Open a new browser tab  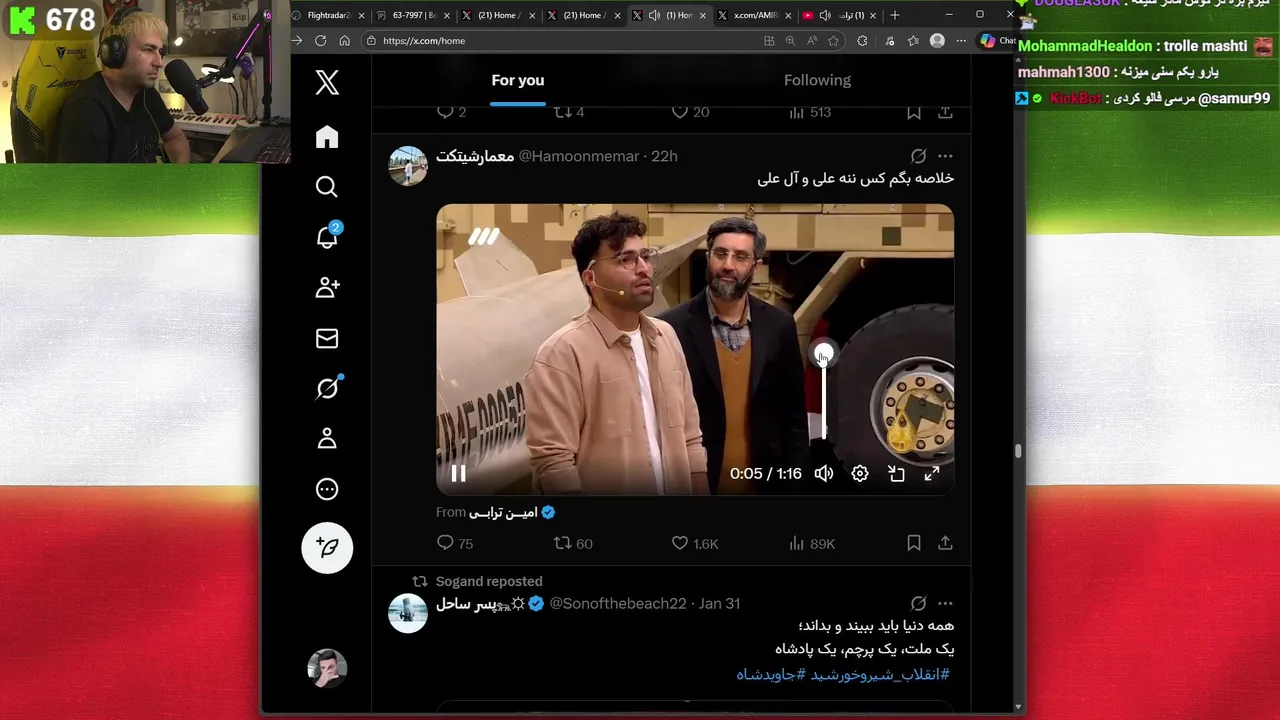click(895, 15)
